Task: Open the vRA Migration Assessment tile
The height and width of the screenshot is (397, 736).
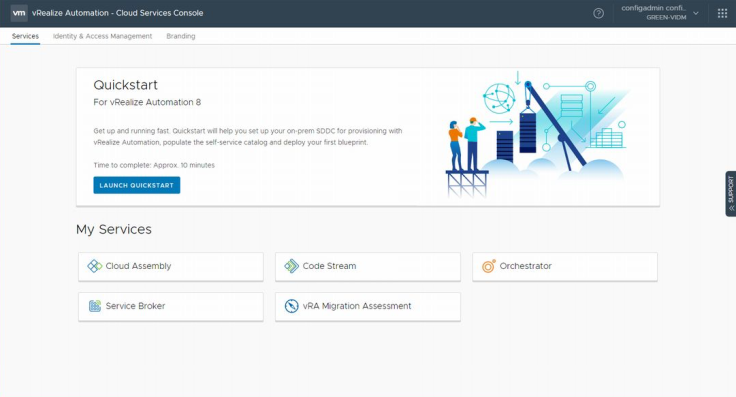Action: pos(368,306)
